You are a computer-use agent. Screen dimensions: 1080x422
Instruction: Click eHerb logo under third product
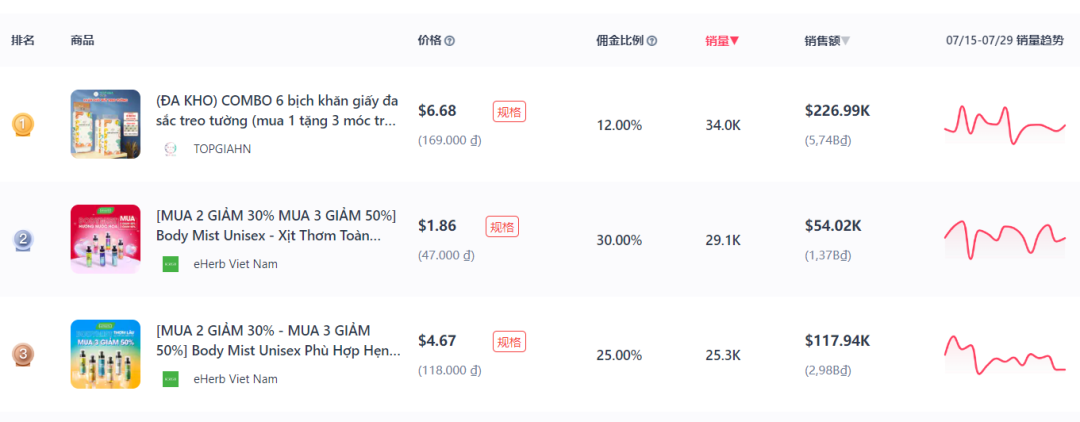point(170,379)
